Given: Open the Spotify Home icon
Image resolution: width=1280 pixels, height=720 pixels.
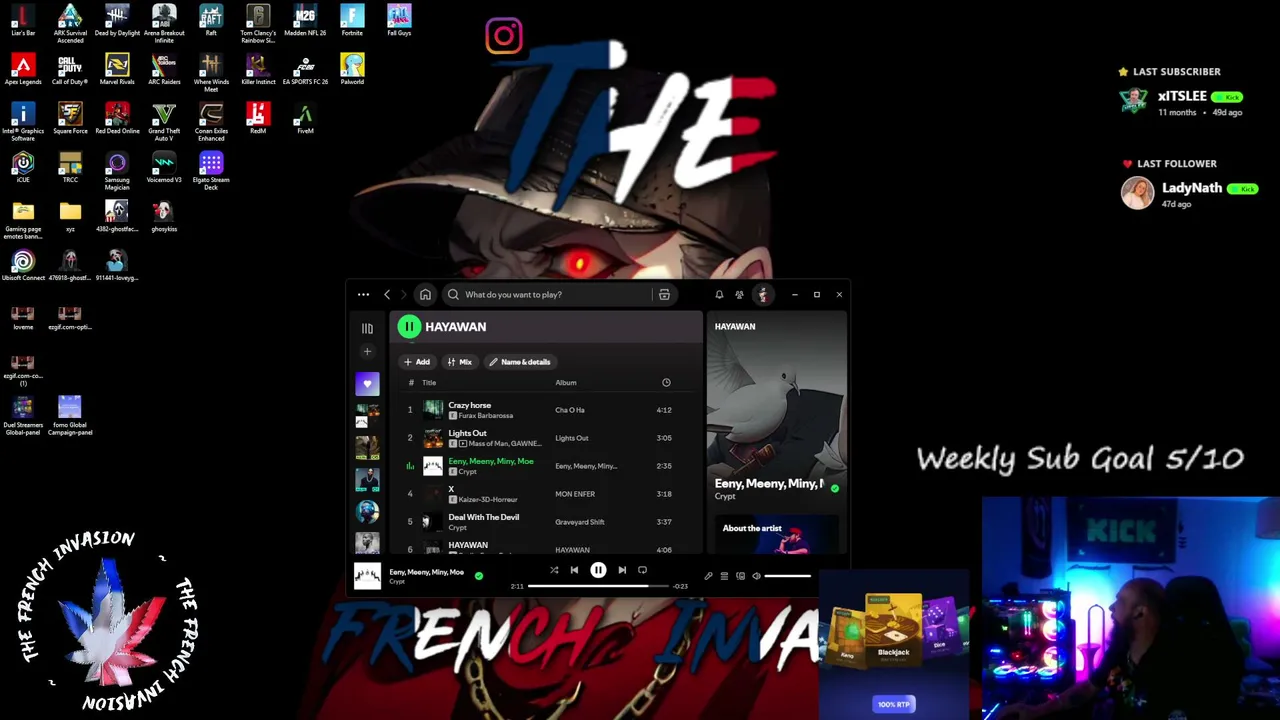Looking at the screenshot, I should coord(425,295).
